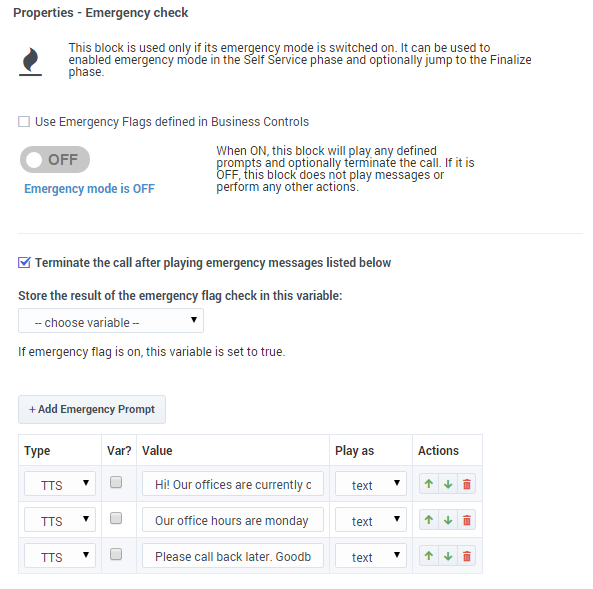Open Type dropdown for 'Please call back' row
The height and width of the screenshot is (589, 593).
point(60,556)
